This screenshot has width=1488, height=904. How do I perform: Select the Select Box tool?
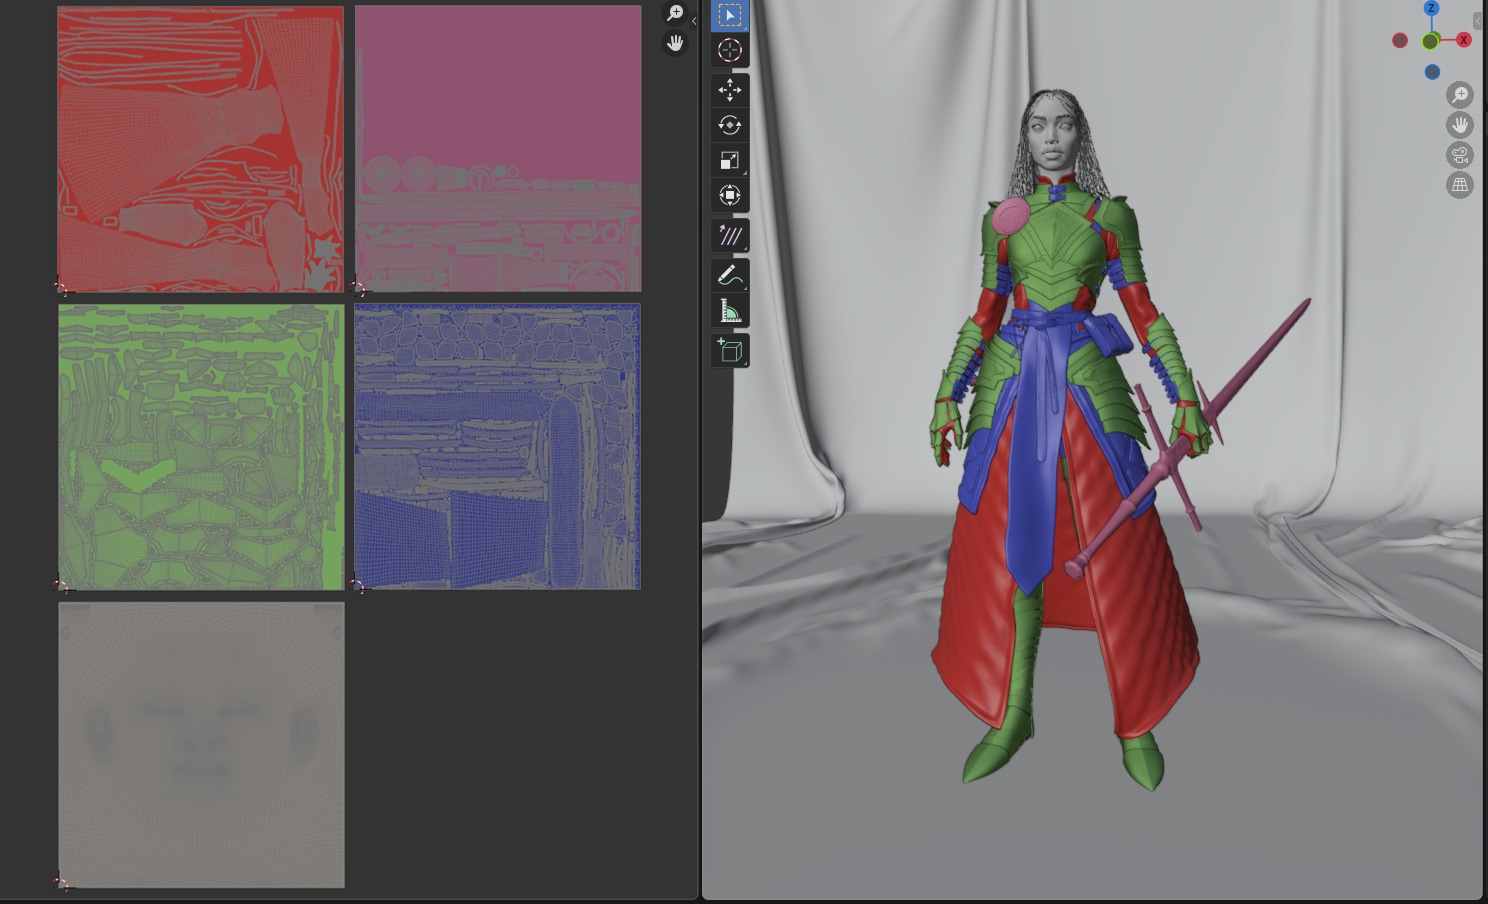click(730, 15)
